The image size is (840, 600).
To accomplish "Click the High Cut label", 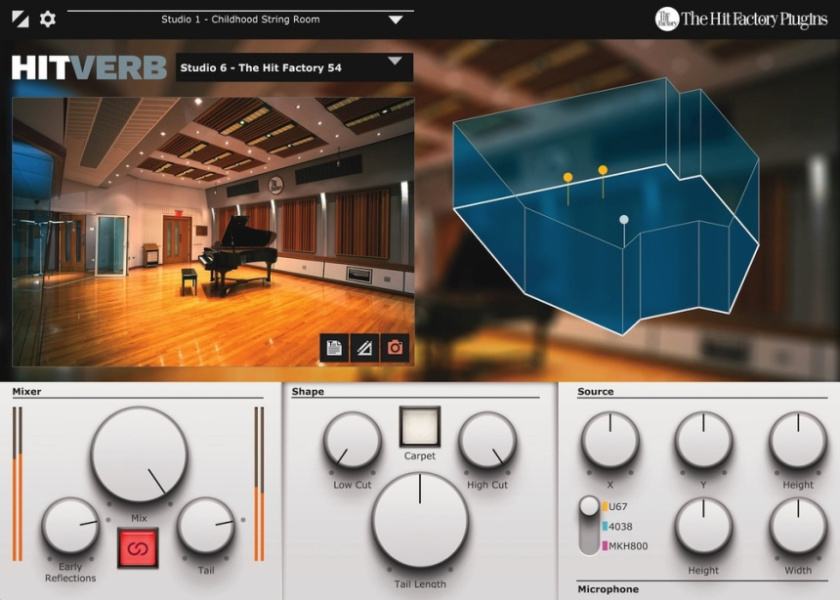I will pos(487,485).
